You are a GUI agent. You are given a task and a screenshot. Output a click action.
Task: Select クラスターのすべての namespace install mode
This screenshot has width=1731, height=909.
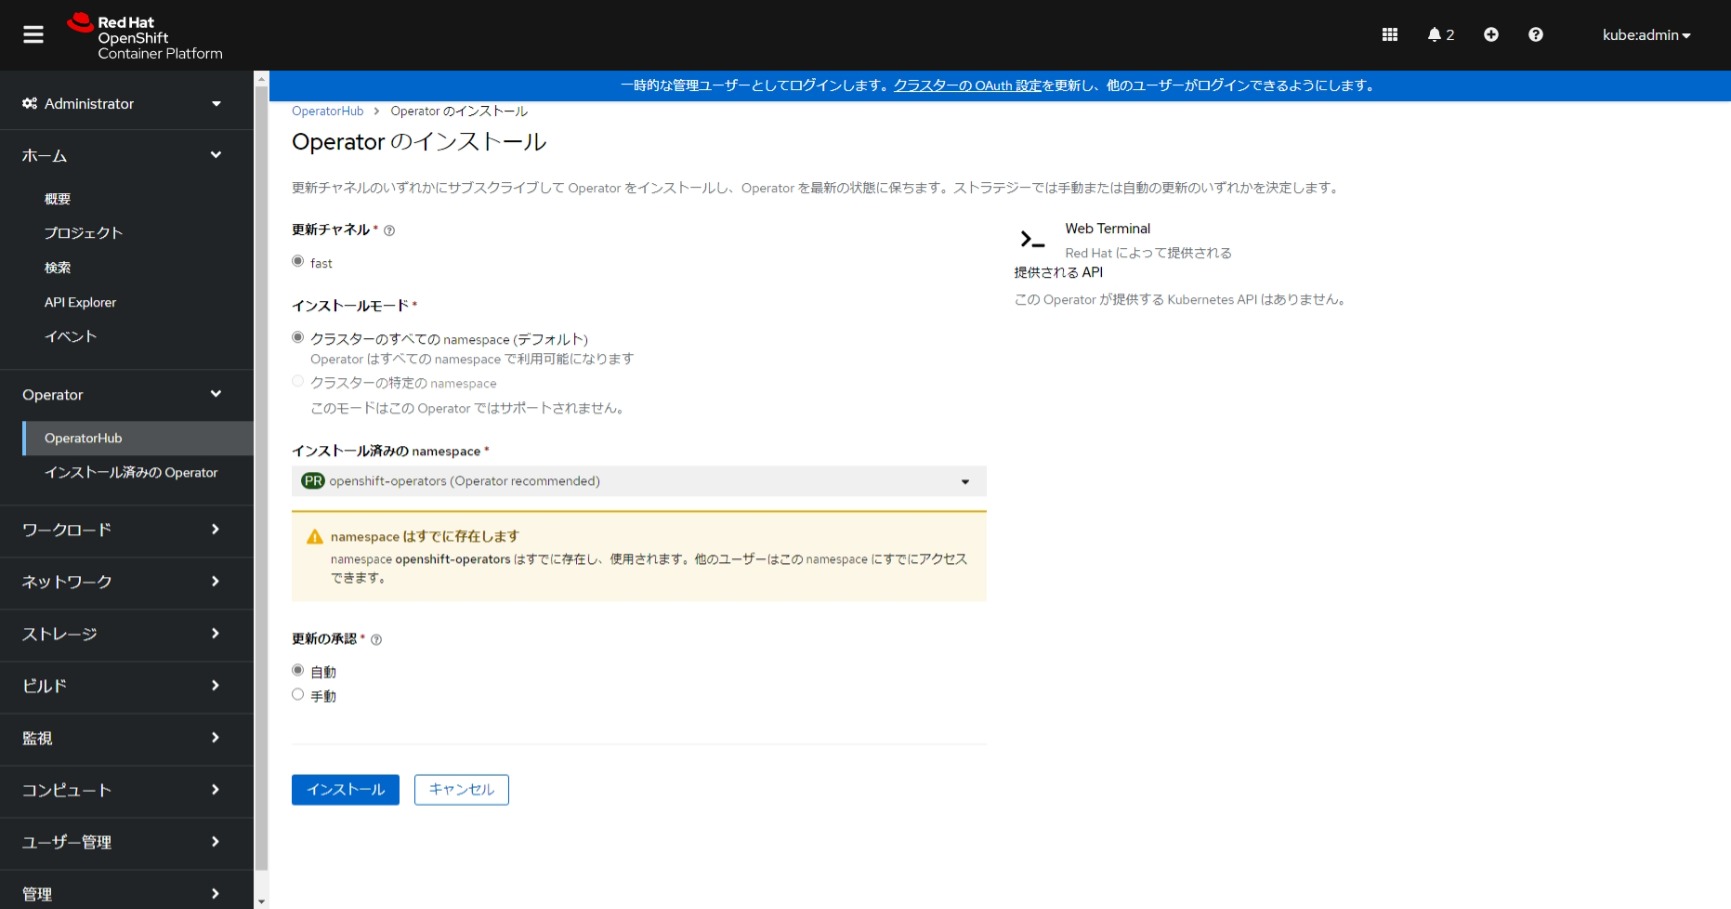297,337
